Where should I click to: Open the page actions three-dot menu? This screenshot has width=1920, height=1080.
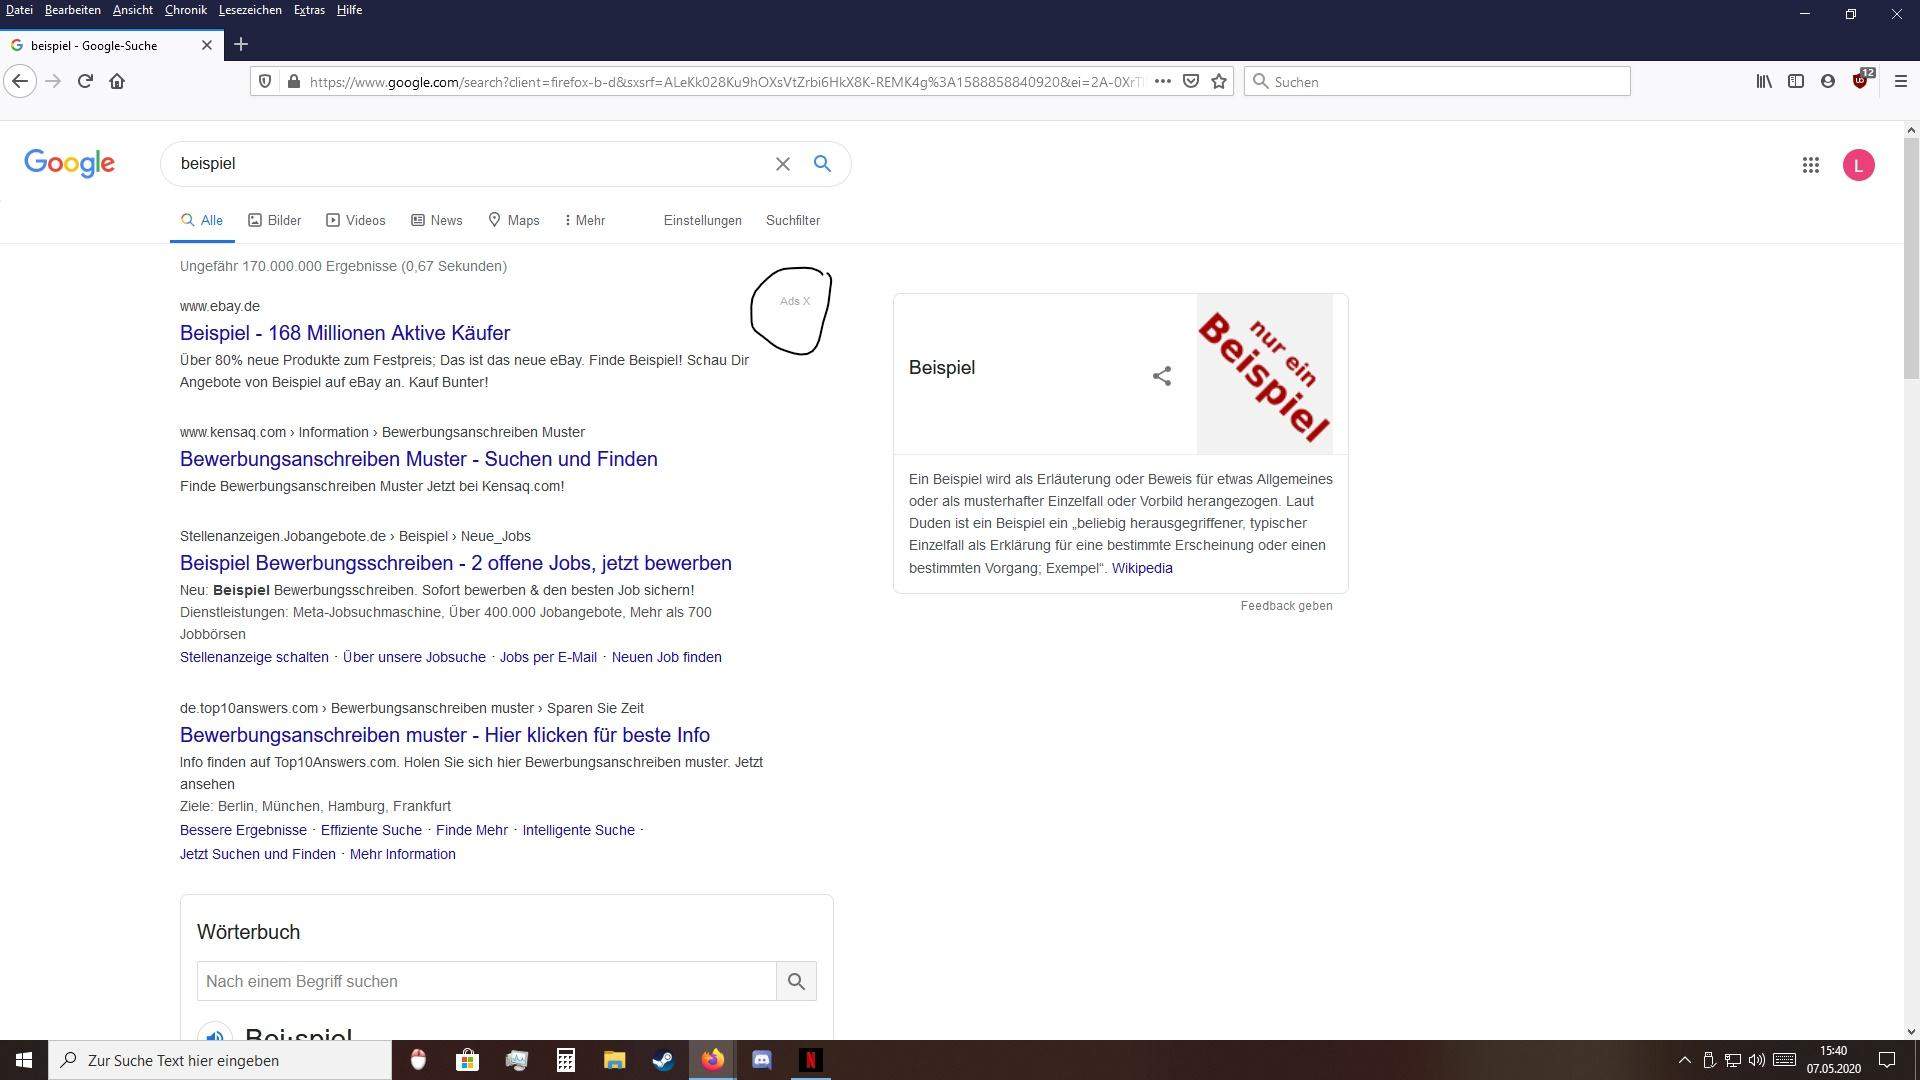1163,81
